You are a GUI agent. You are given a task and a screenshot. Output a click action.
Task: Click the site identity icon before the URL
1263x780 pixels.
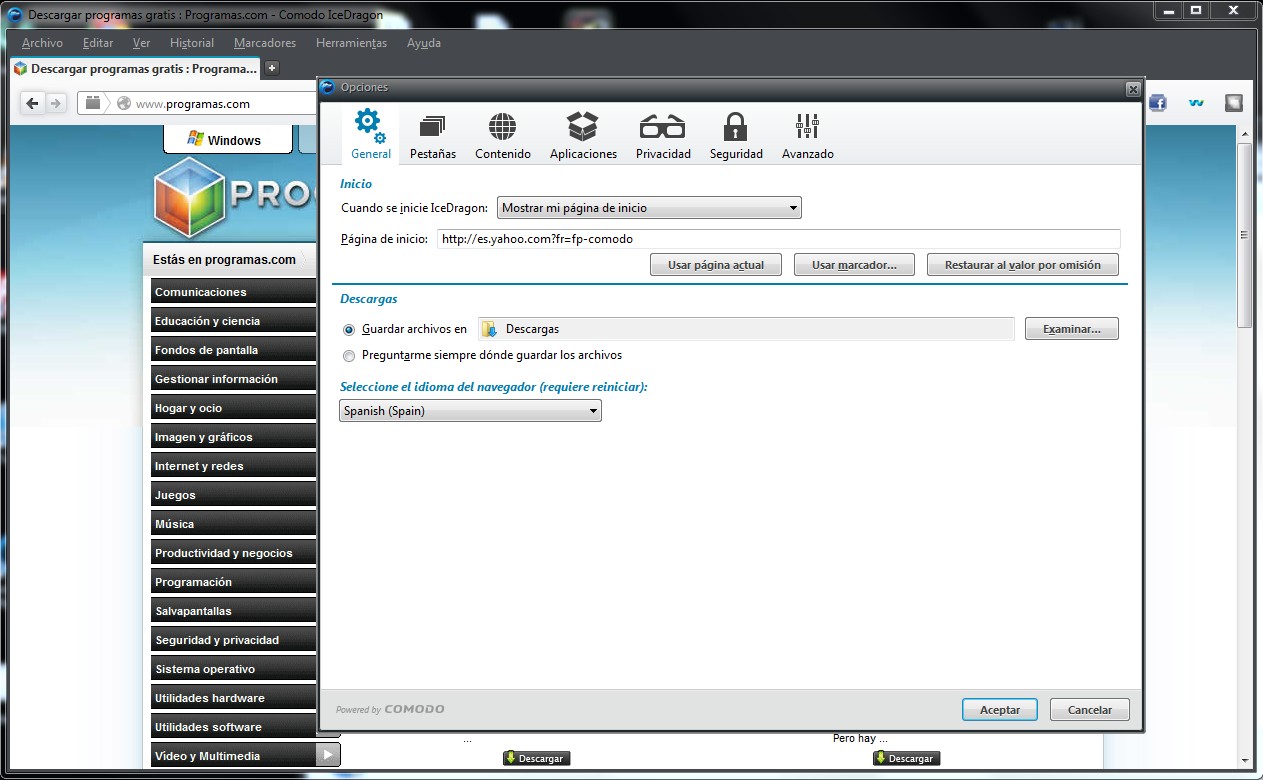coord(93,103)
